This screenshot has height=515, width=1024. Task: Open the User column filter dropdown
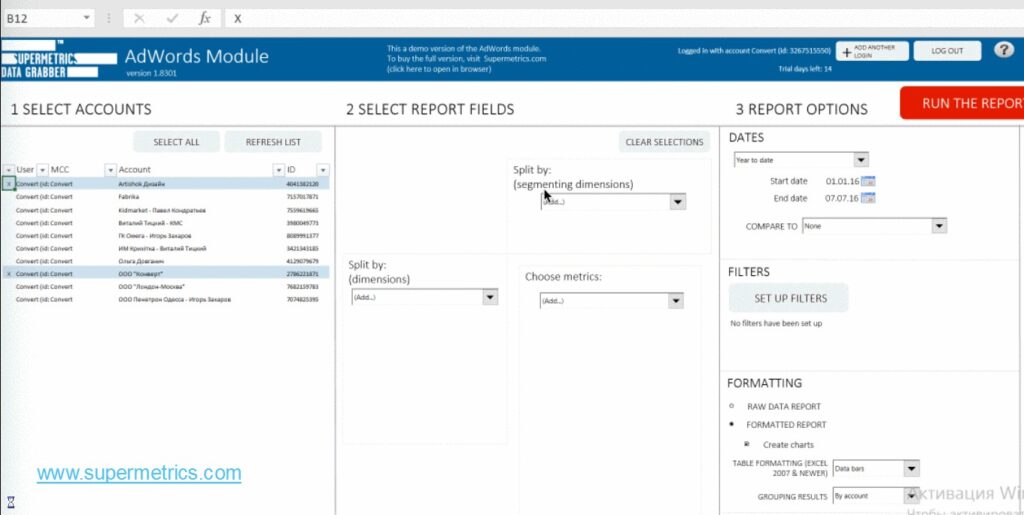coord(42,170)
